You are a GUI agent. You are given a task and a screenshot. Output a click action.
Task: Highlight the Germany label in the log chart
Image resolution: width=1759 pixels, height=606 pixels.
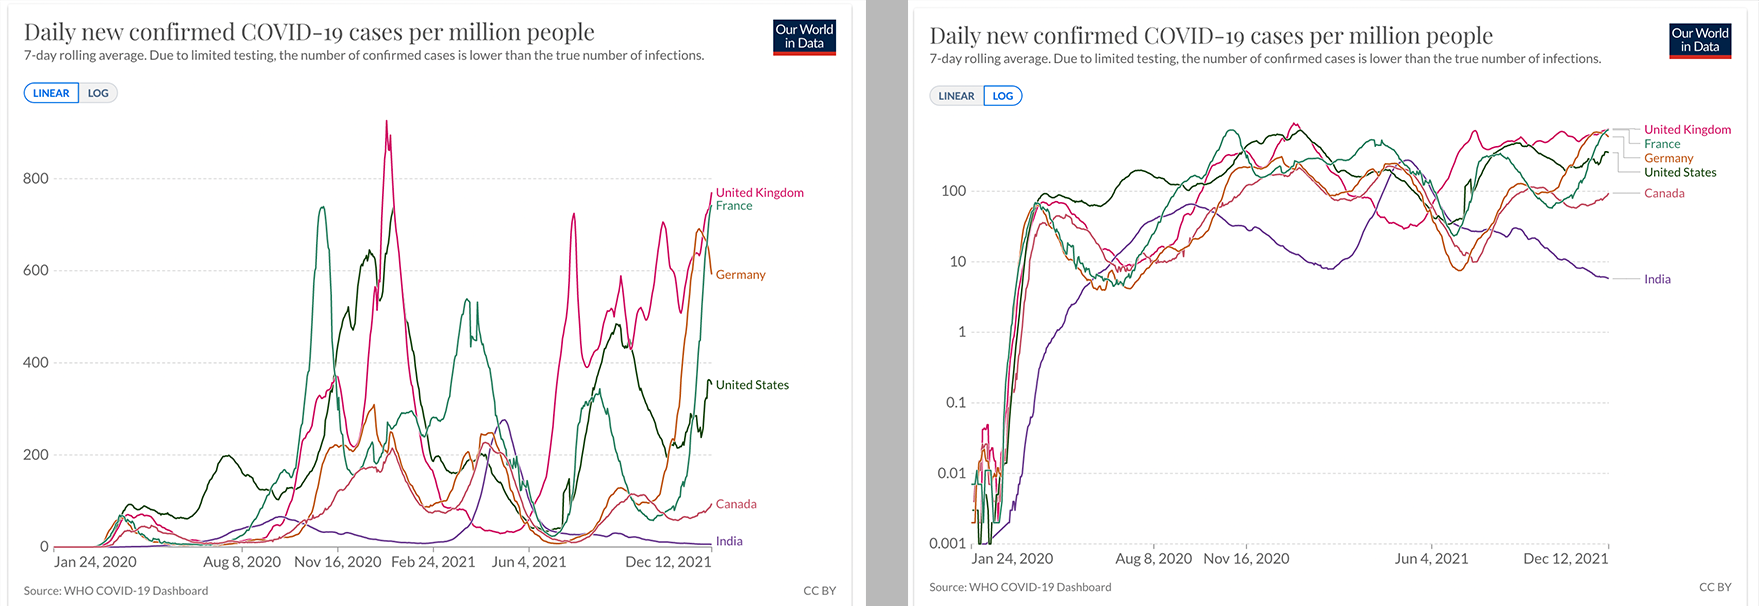(1668, 158)
